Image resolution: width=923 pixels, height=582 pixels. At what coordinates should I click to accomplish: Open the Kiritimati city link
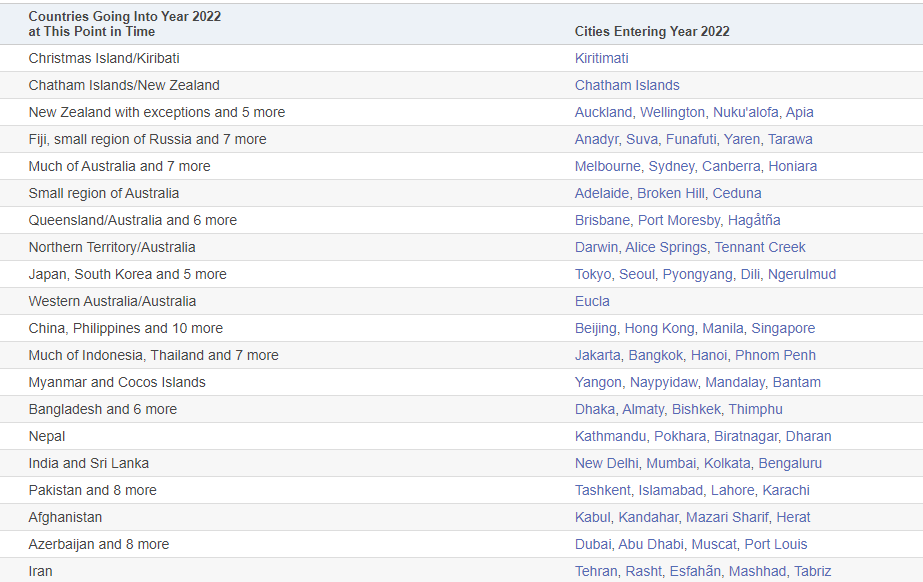[x=601, y=58]
